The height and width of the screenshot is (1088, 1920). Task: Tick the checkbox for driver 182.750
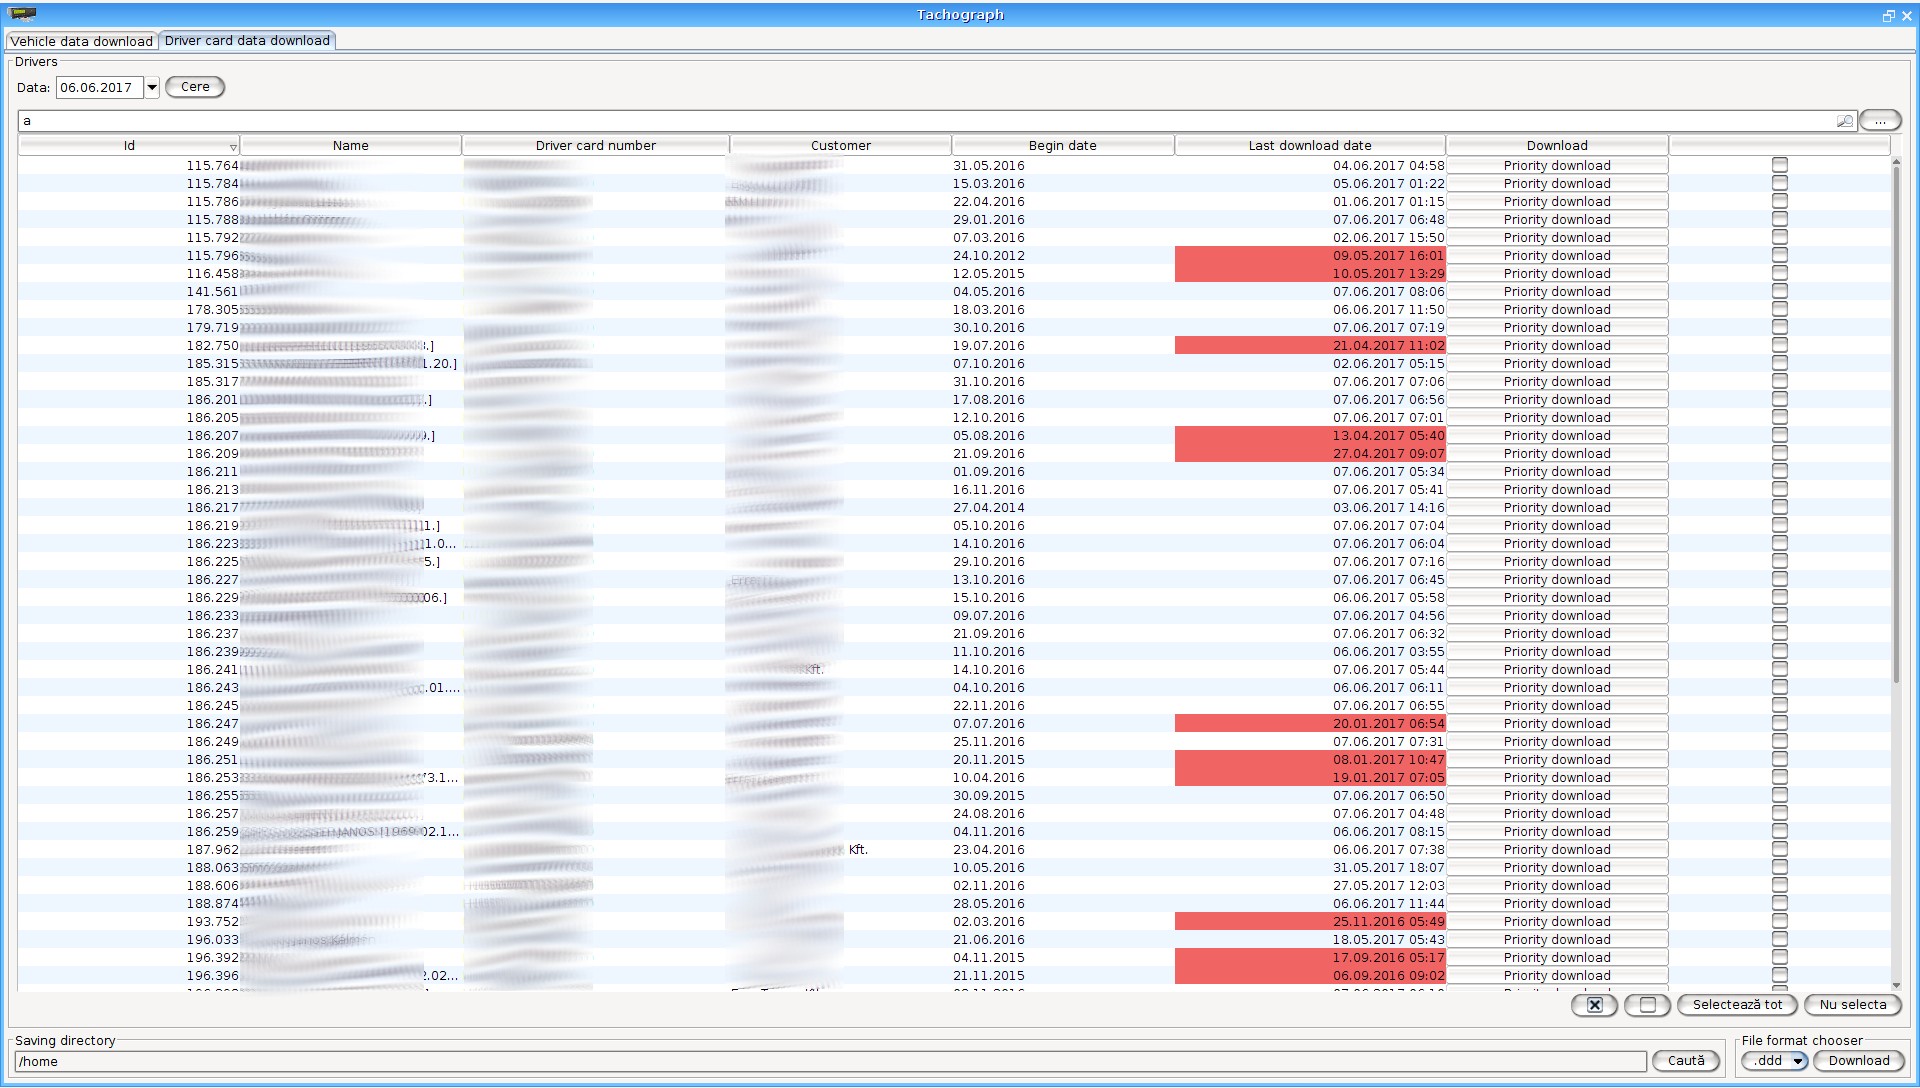(x=1779, y=345)
